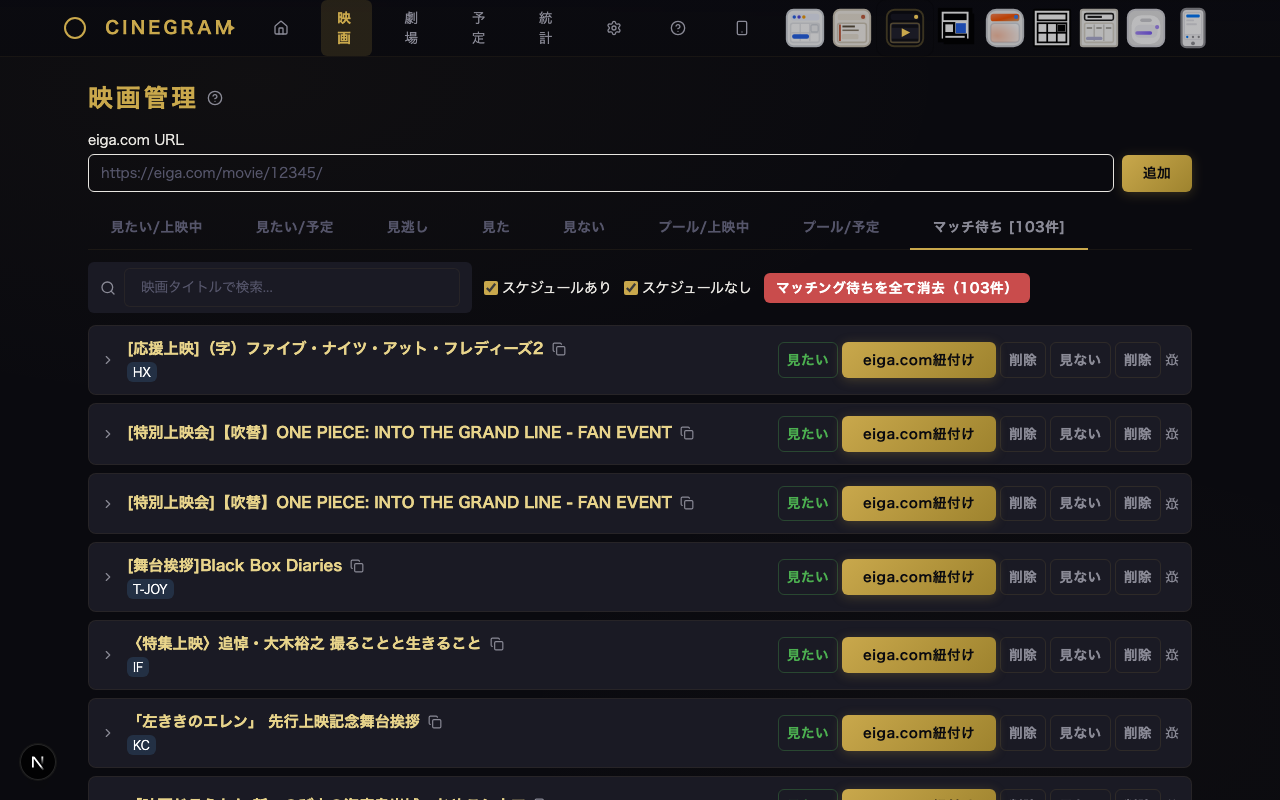The image size is (1280, 800).
Task: Click bug icon on 左ききのエレン row
Action: pos(1172,733)
